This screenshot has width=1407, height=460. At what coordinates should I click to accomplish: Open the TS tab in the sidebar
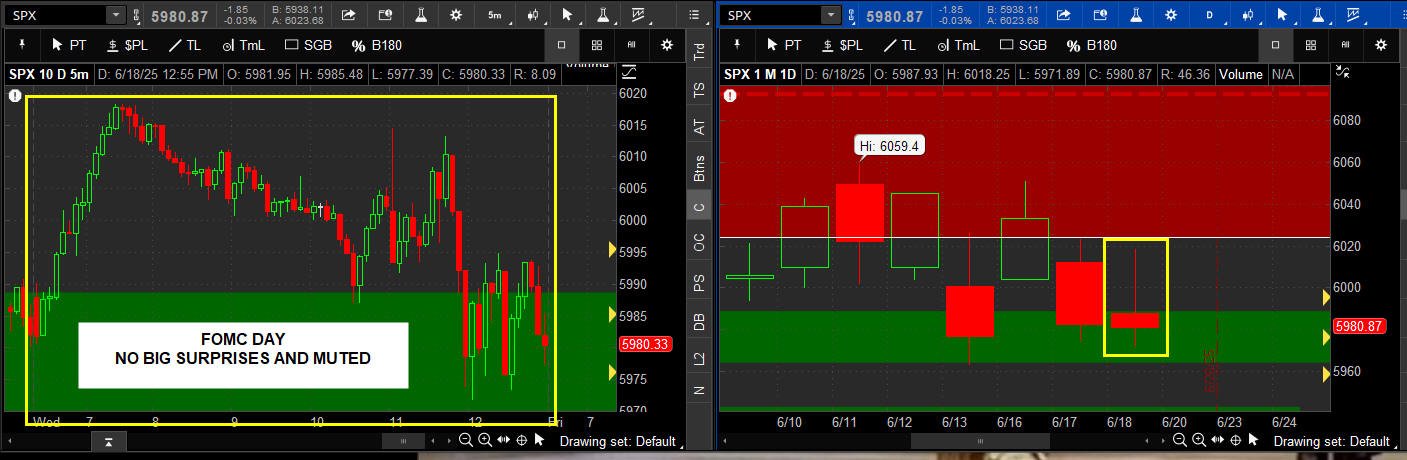coord(699,90)
